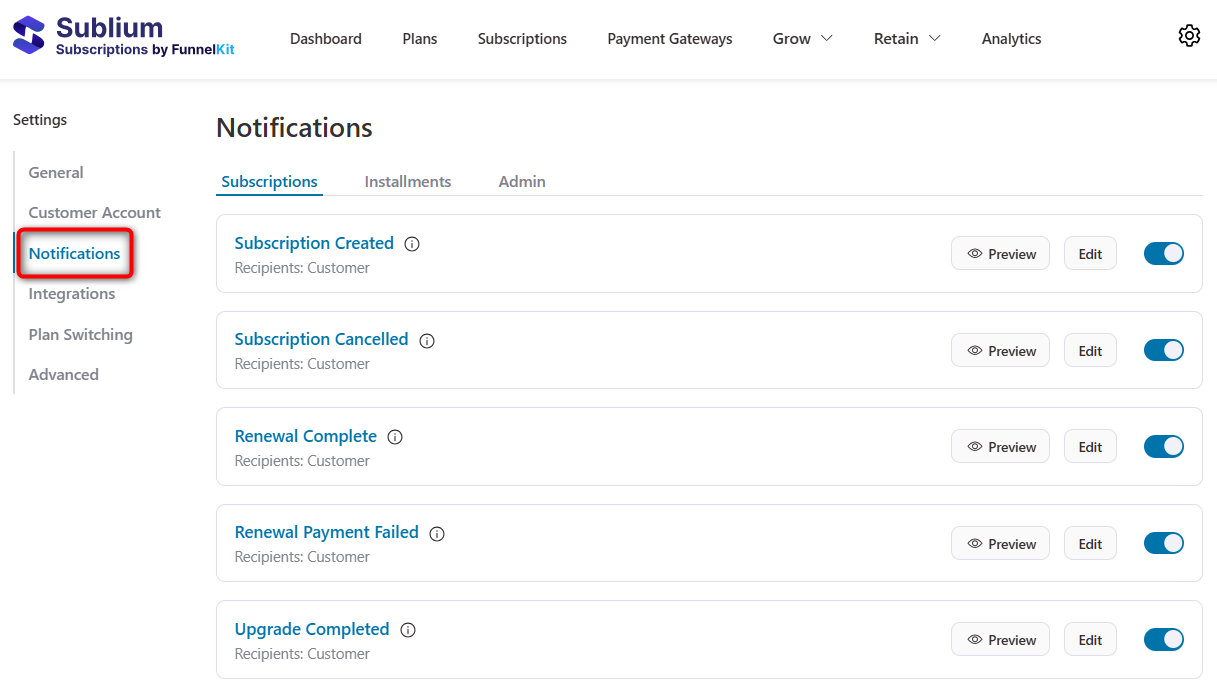The image size is (1217, 694).
Task: Open the Renewal Complete title link
Action: click(305, 436)
